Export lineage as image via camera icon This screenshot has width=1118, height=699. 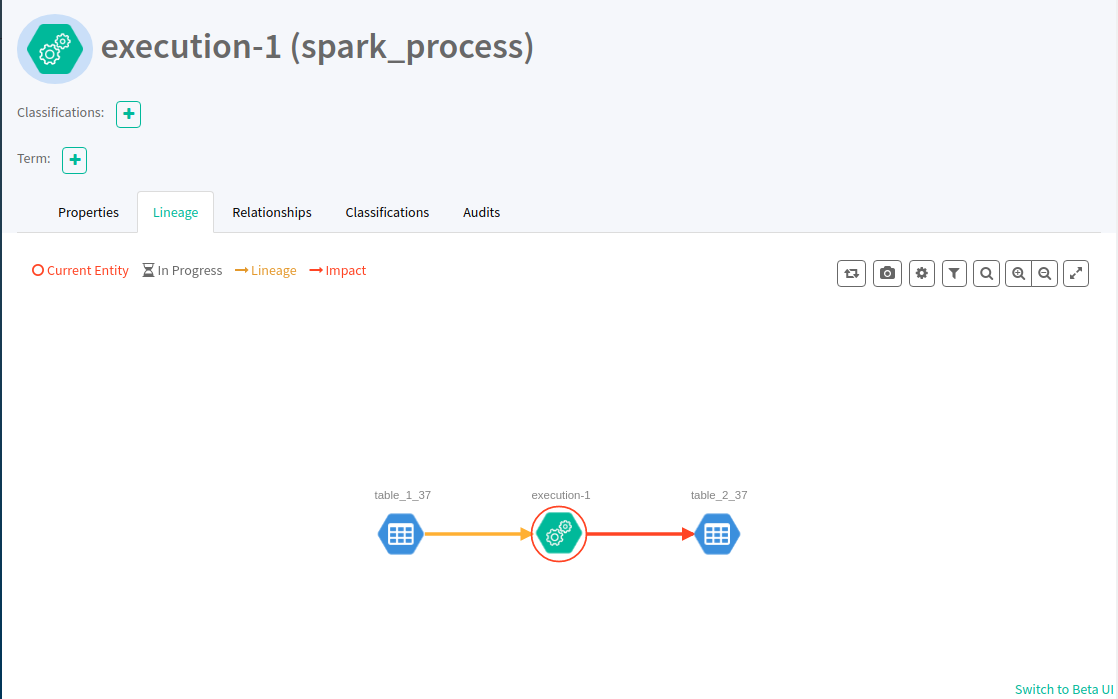click(887, 273)
